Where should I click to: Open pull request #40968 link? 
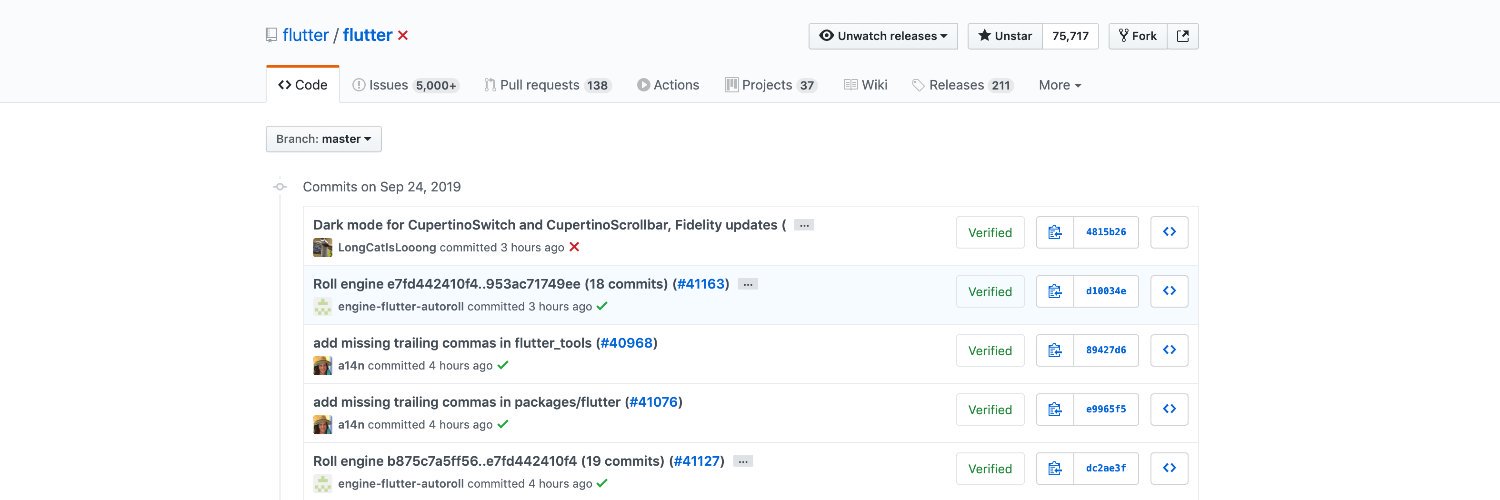coord(627,343)
